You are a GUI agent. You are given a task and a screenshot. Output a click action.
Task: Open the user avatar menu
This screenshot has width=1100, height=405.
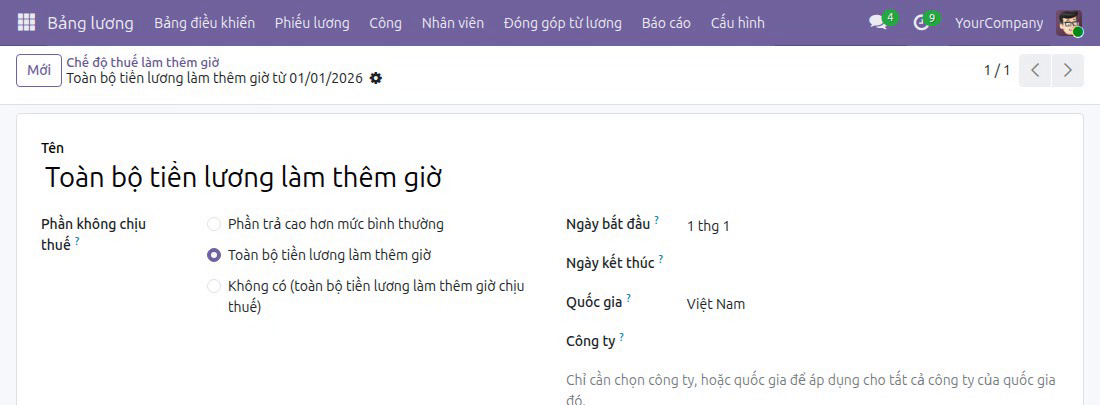coord(1069,23)
